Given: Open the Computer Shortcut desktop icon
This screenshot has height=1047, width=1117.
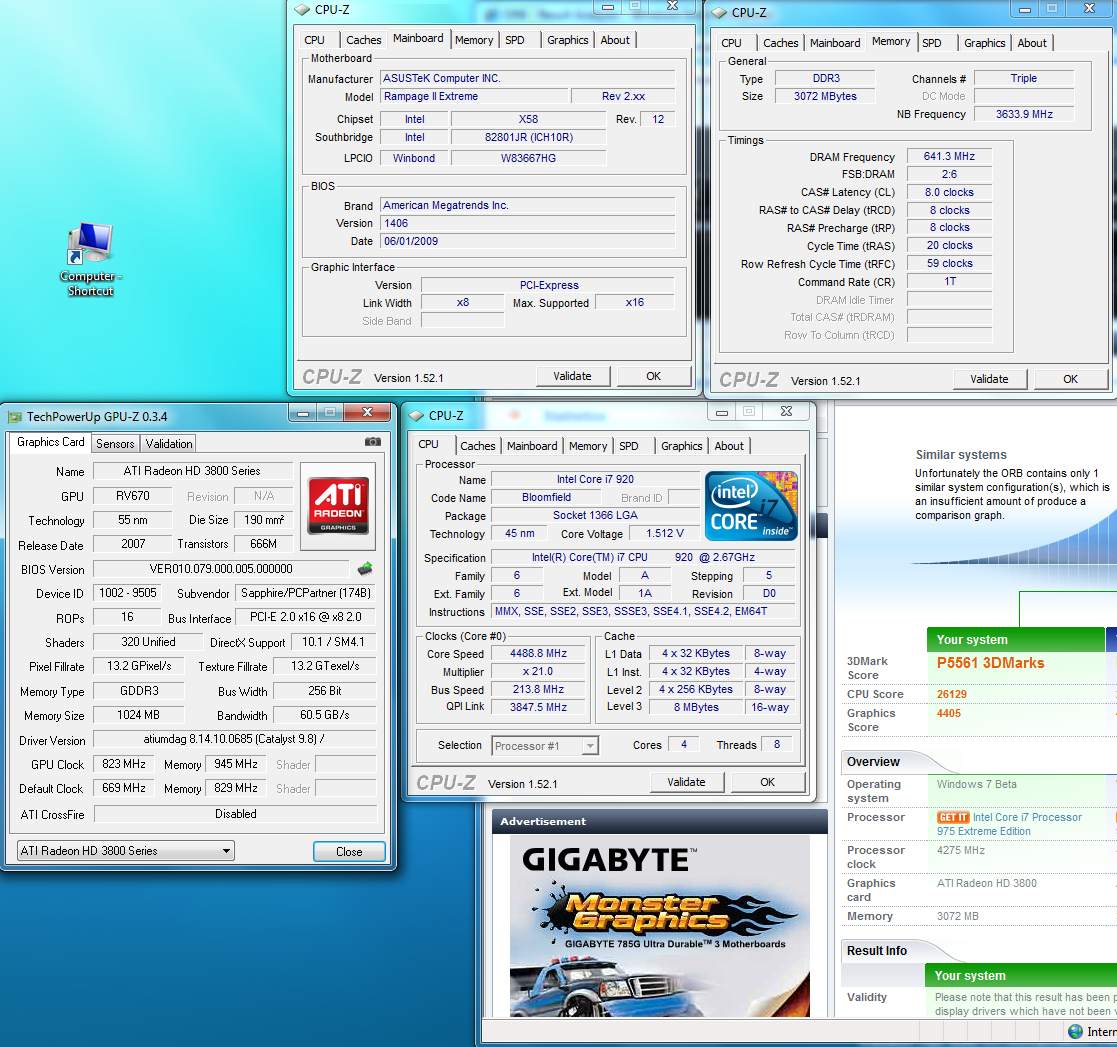Looking at the screenshot, I should coord(90,259).
